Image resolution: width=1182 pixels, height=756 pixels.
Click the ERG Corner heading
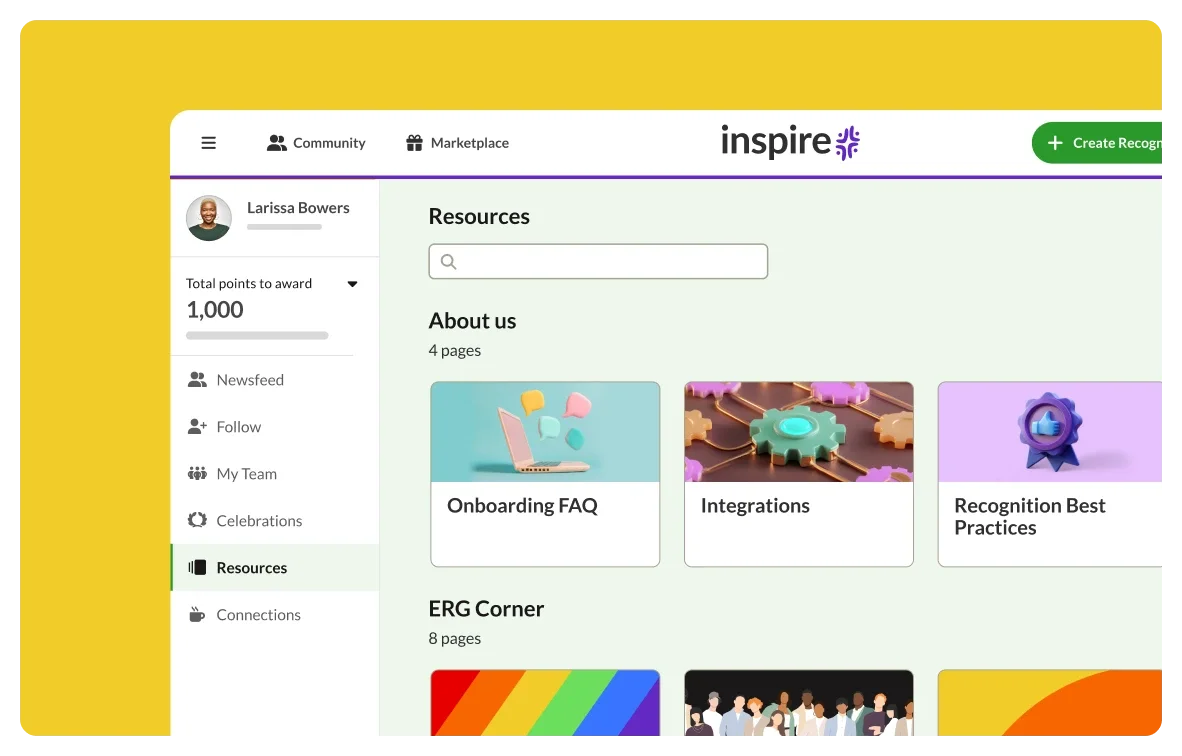(x=486, y=609)
